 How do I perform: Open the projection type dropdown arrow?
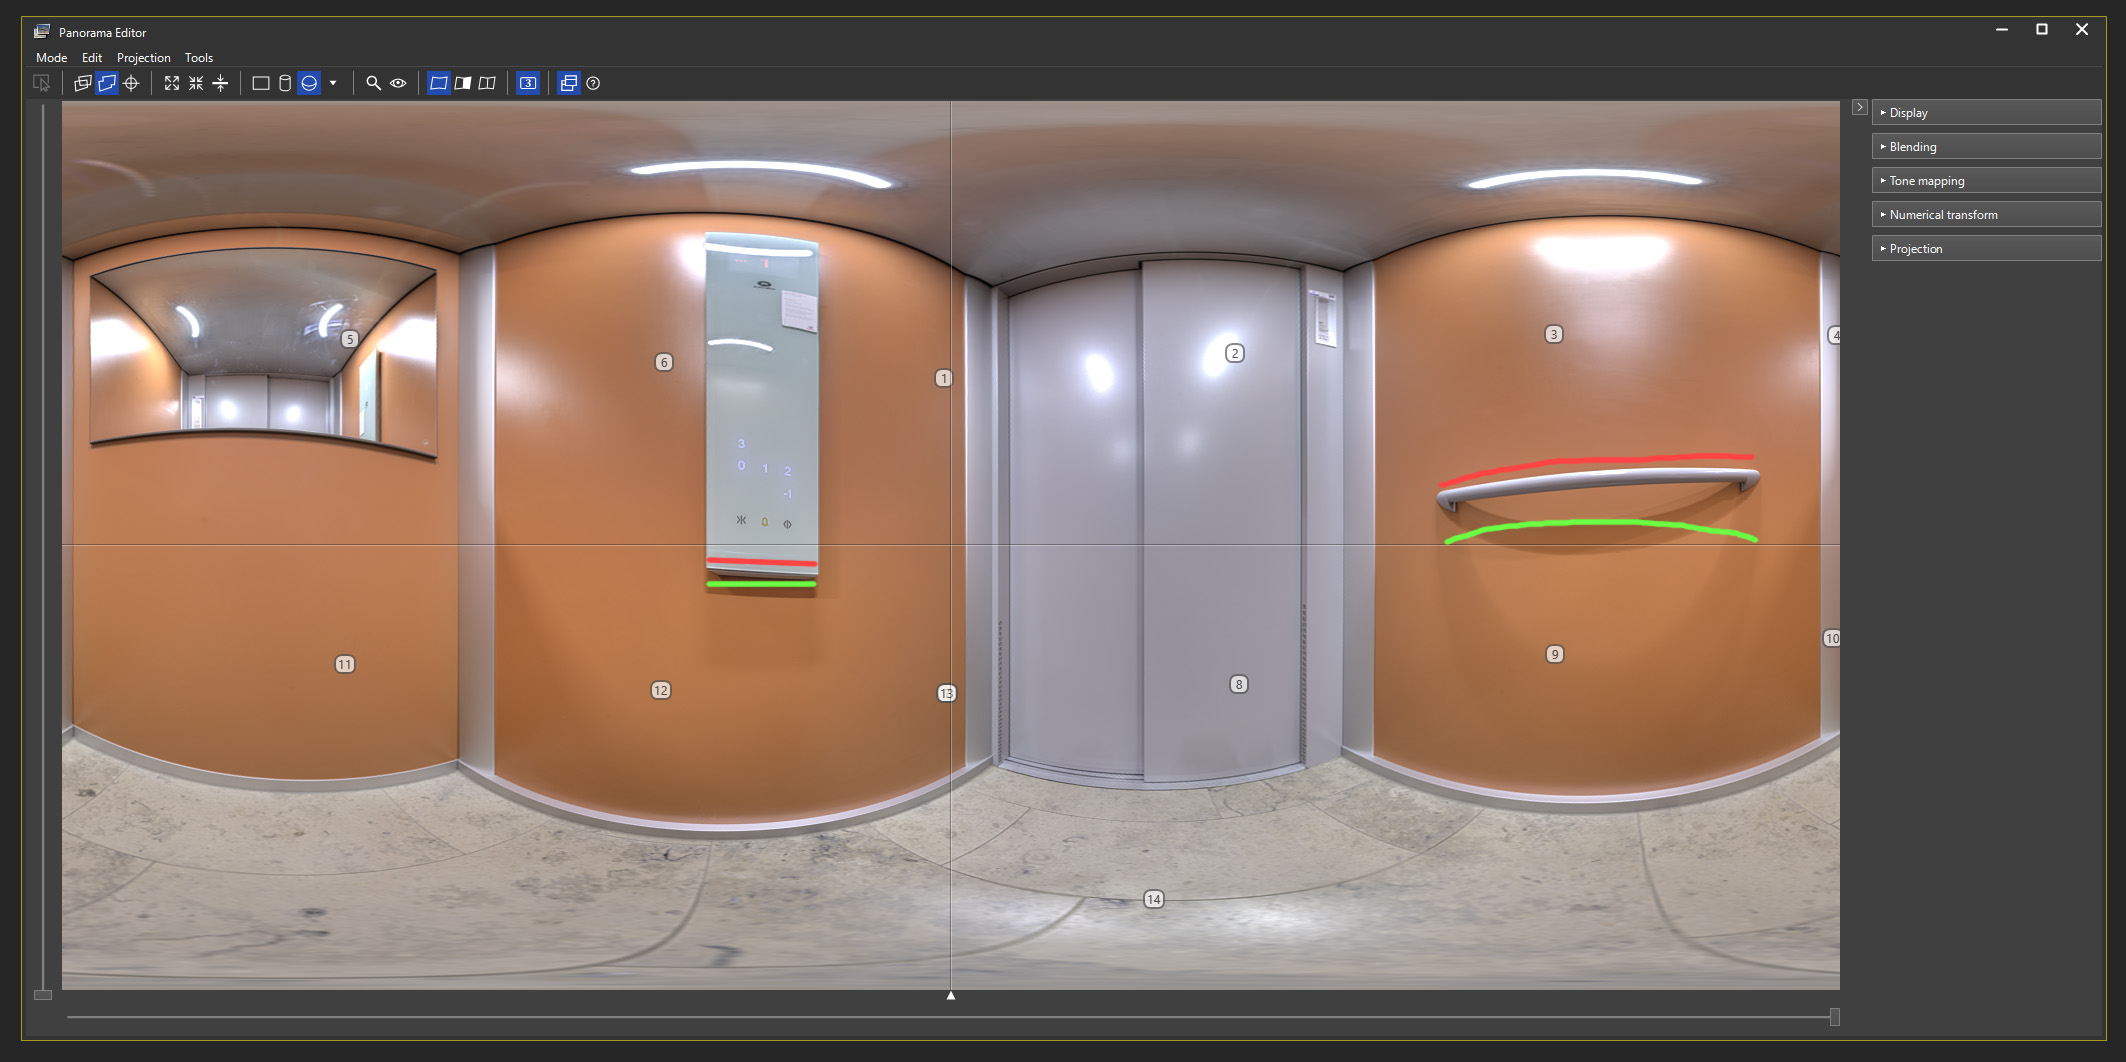point(333,84)
